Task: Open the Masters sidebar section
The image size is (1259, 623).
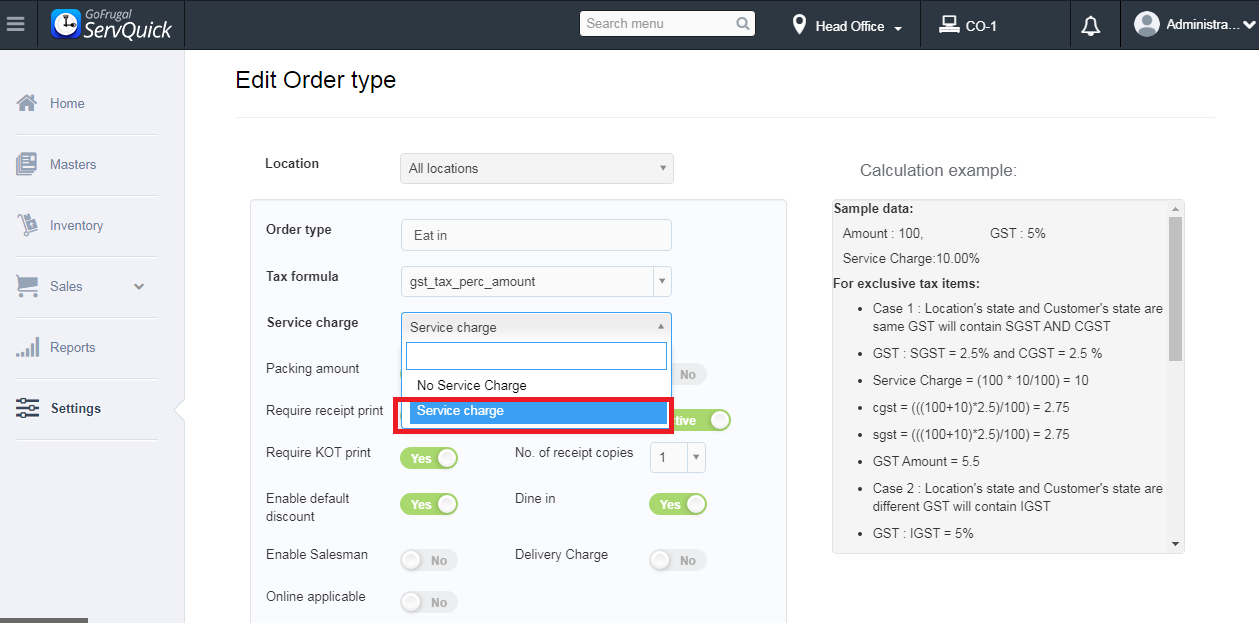Action: click(73, 164)
